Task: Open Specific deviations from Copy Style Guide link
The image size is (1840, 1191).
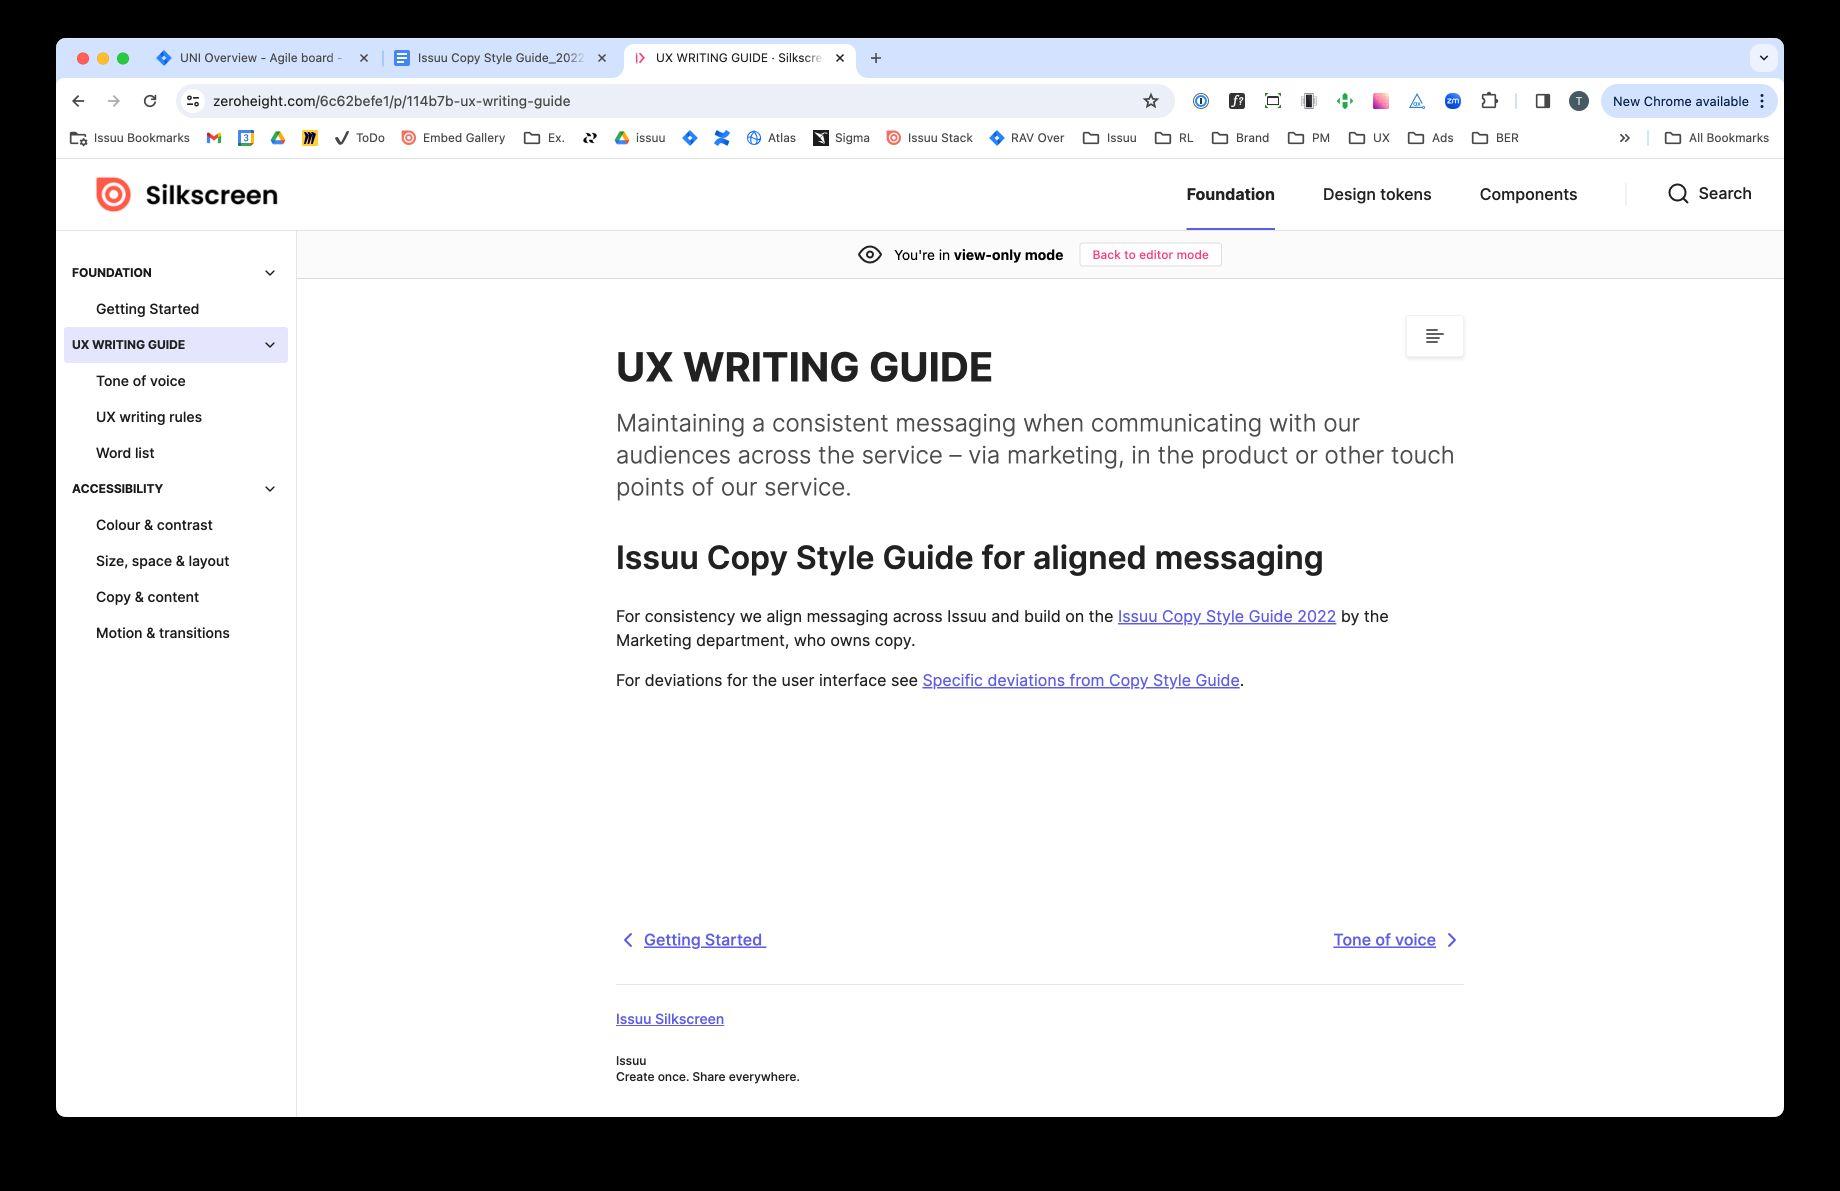Action: coord(1080,680)
